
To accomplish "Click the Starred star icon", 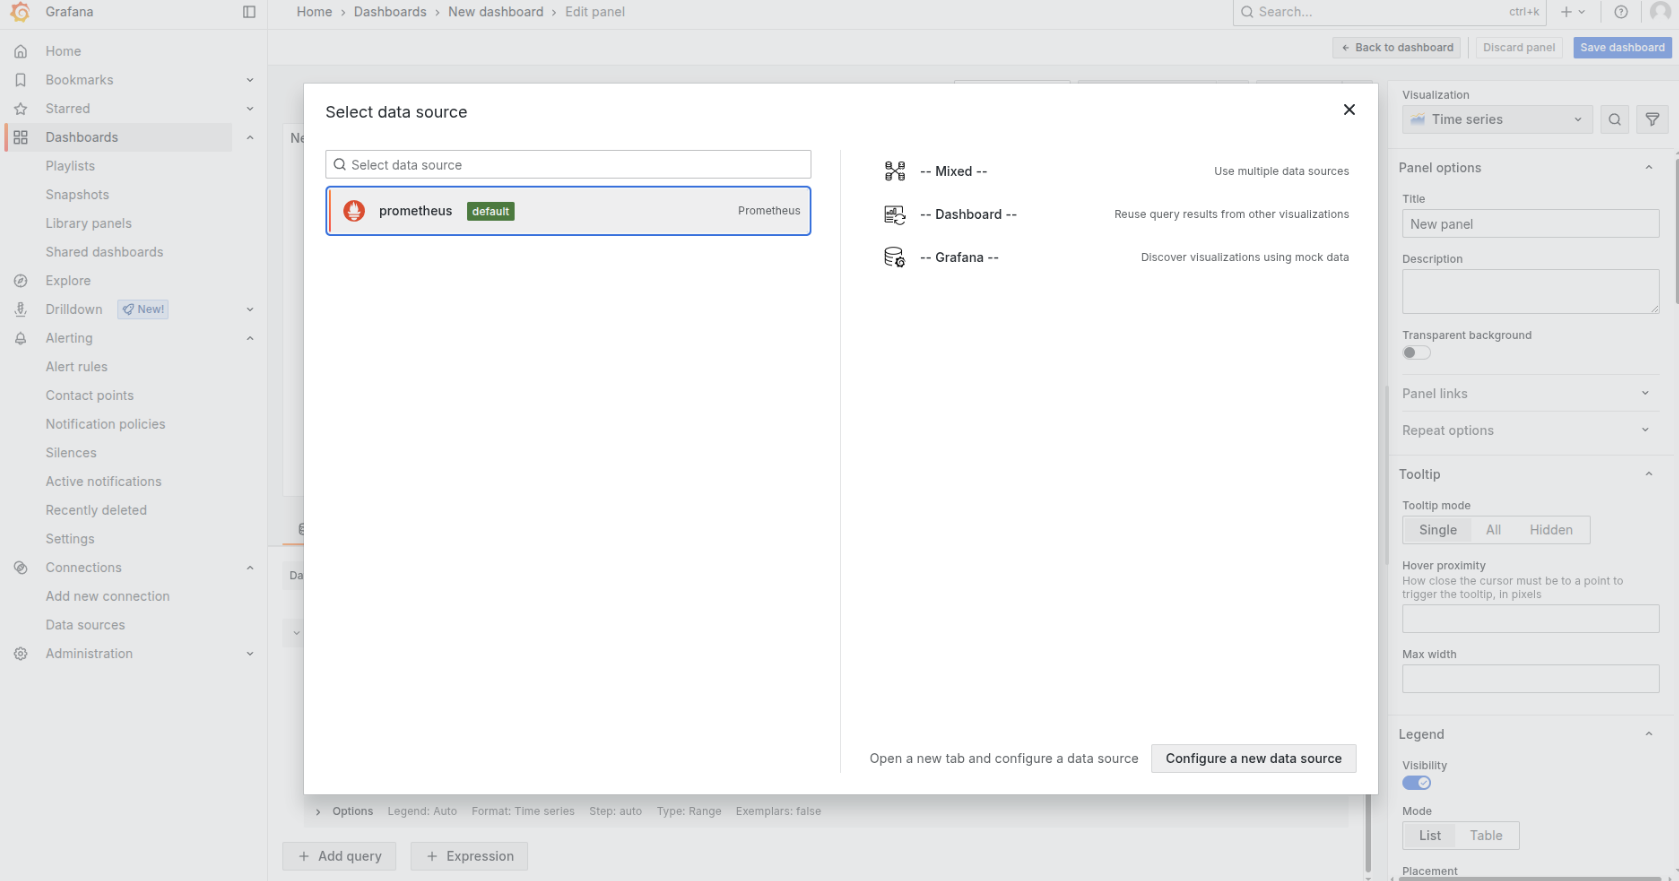I will 20,109.
